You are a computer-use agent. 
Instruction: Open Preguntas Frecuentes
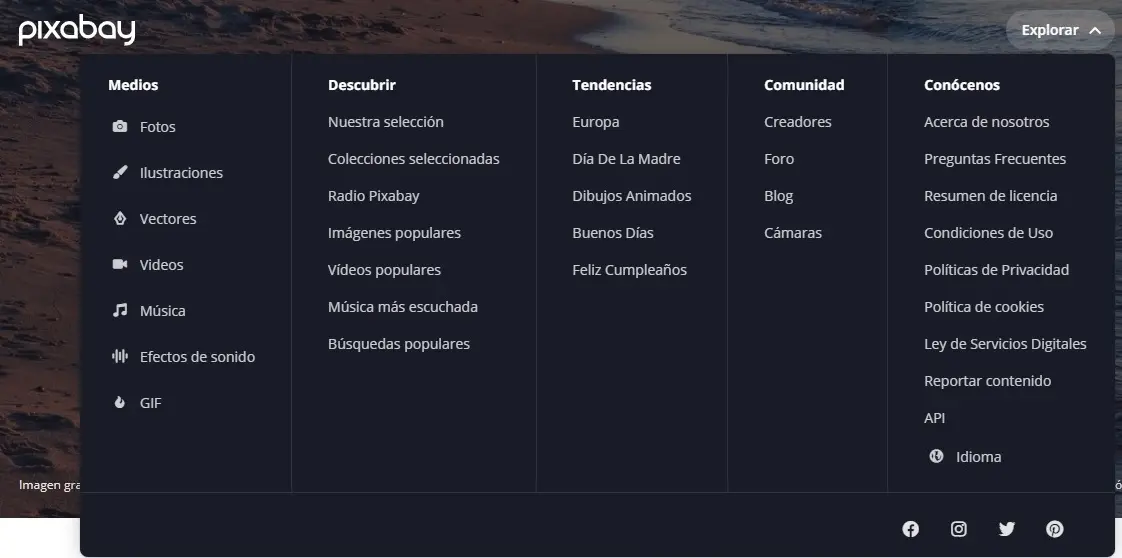tap(995, 159)
